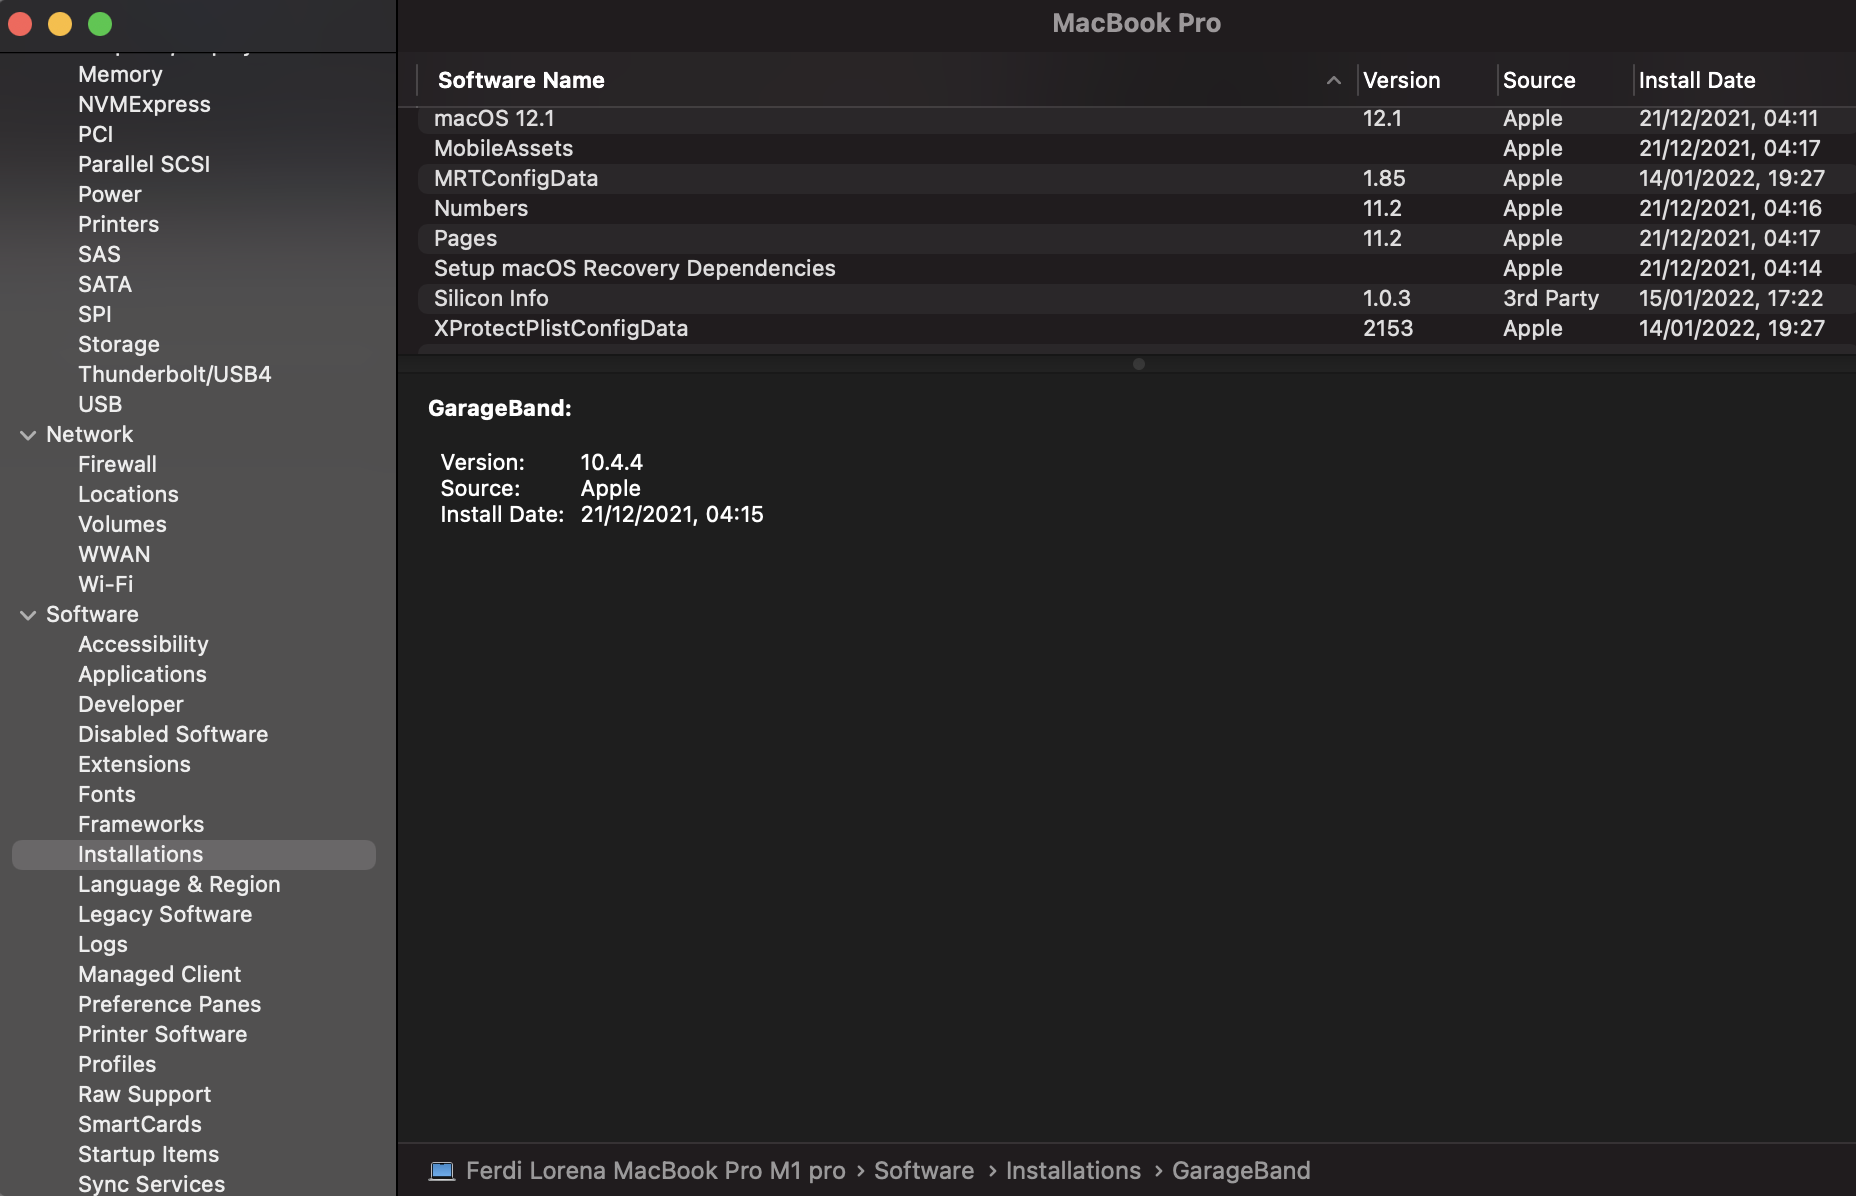
Task: Open the Frameworks section
Action: [141, 825]
